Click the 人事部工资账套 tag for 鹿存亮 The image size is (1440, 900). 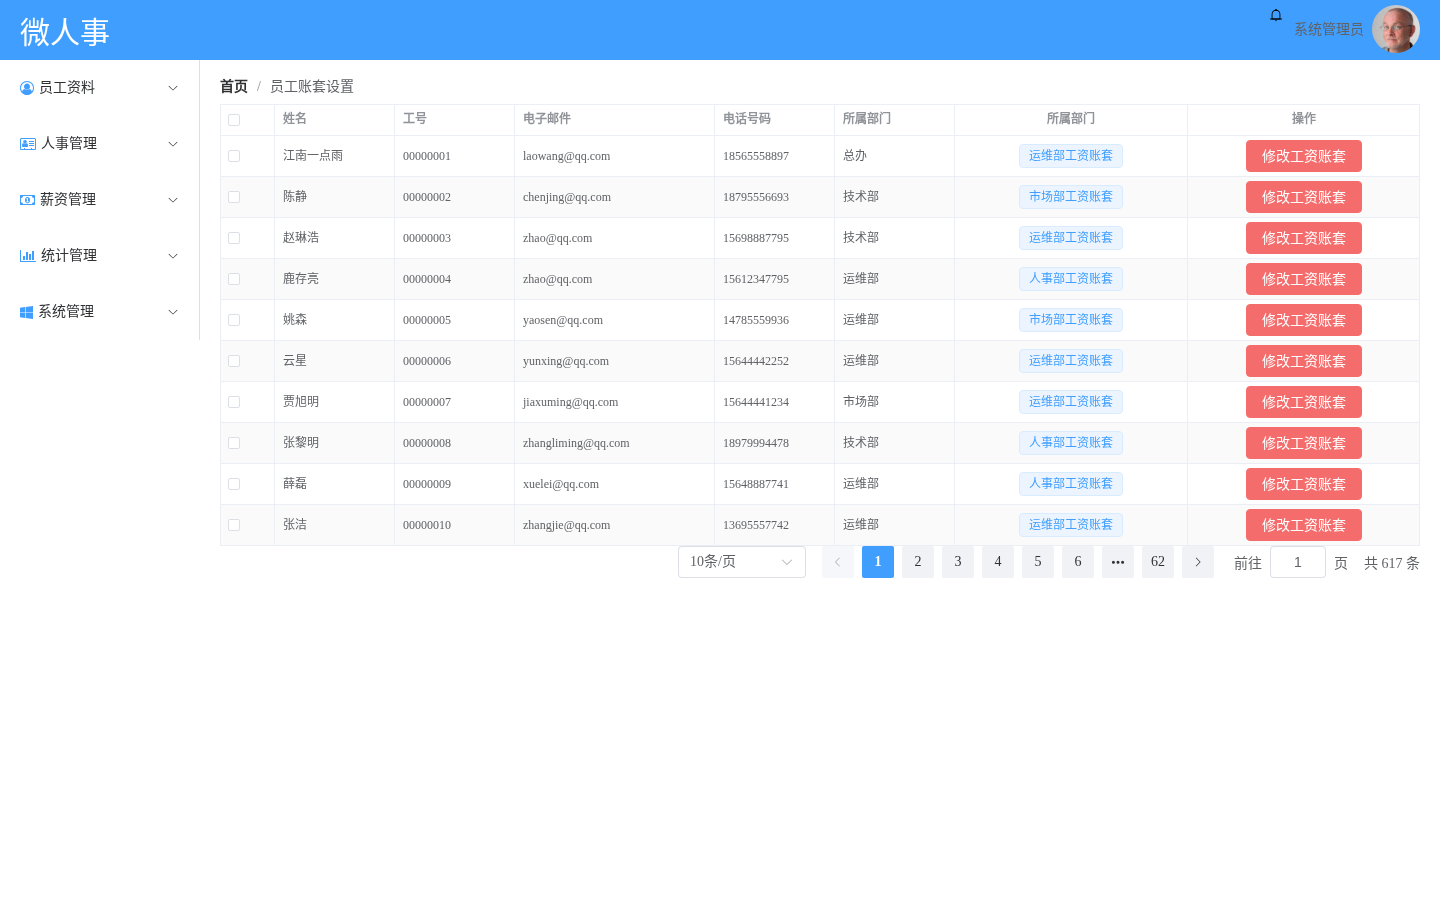(x=1071, y=279)
